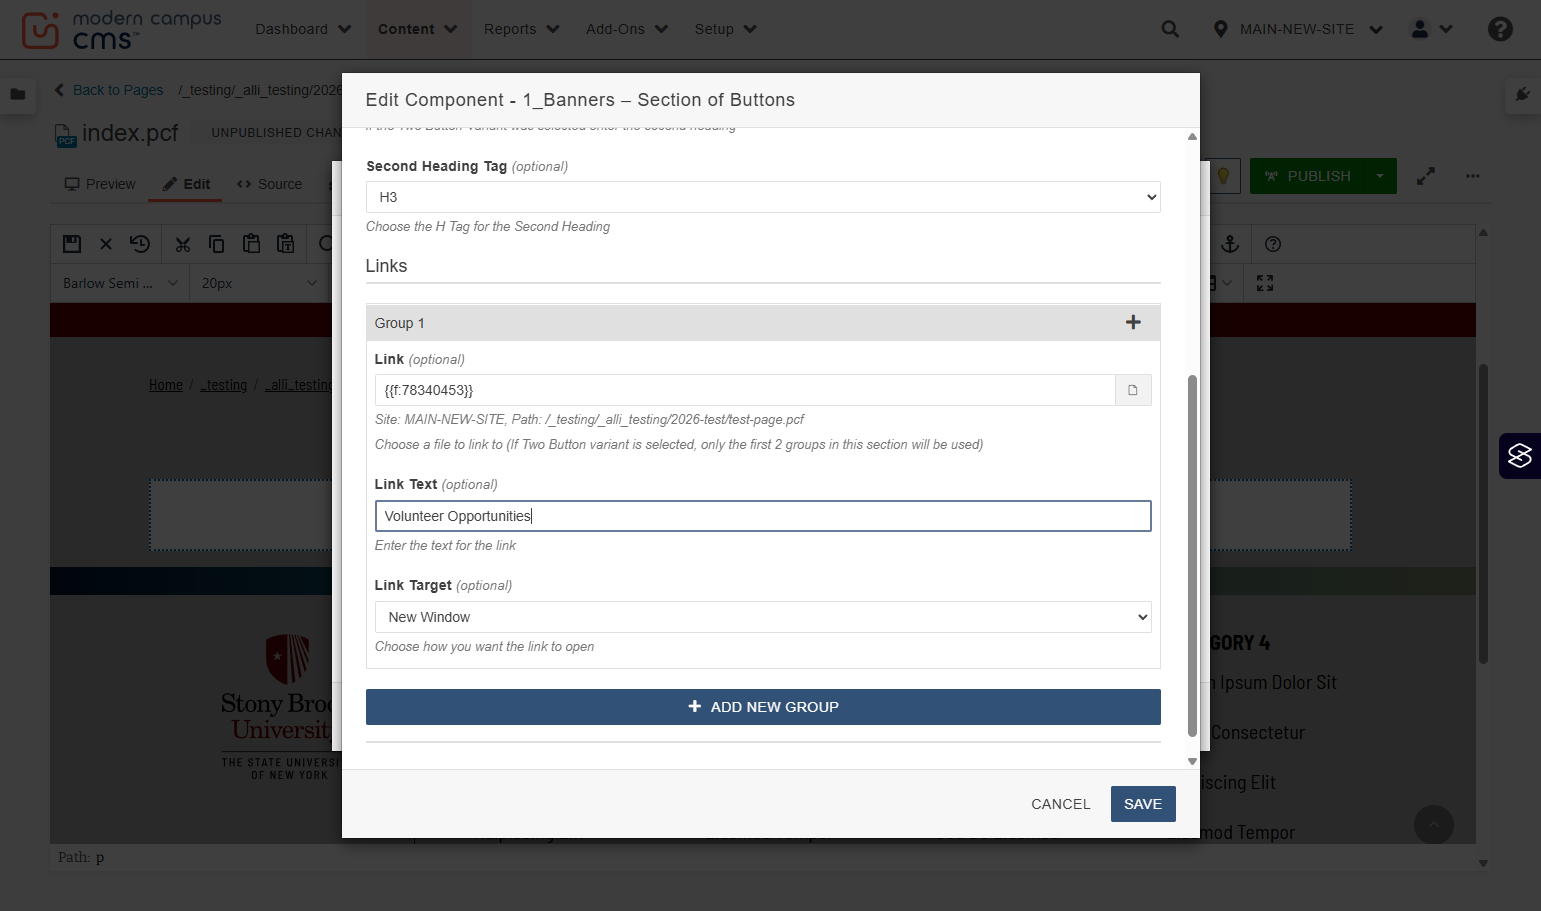Click the paste clipboard icon

(x=251, y=244)
